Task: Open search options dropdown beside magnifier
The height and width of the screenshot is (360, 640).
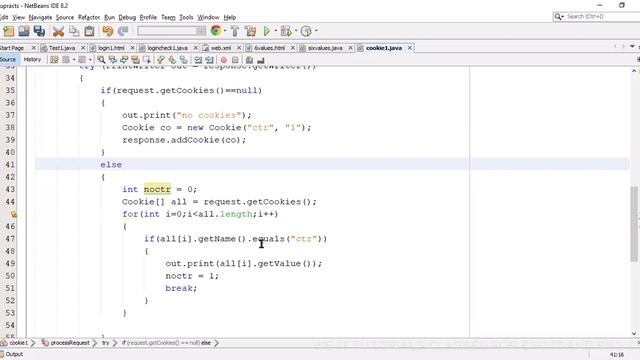Action: [x=562, y=17]
